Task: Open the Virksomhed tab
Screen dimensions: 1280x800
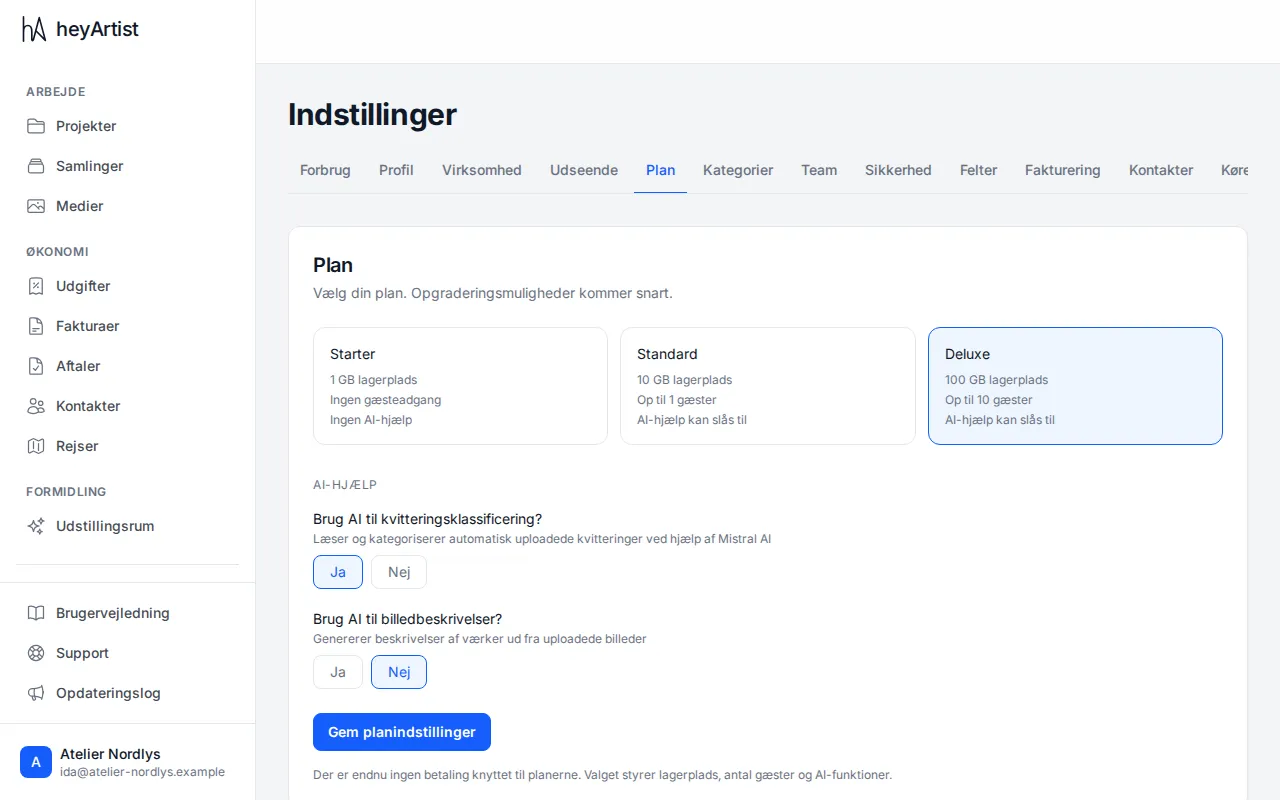Action: coord(482,170)
